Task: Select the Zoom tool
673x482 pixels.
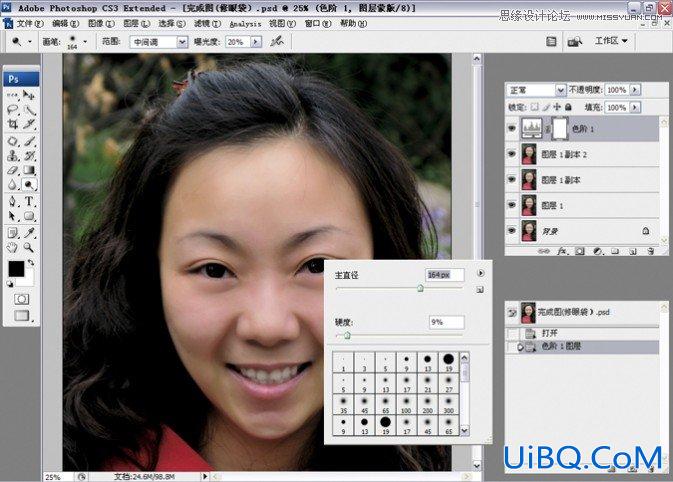Action: click(29, 248)
